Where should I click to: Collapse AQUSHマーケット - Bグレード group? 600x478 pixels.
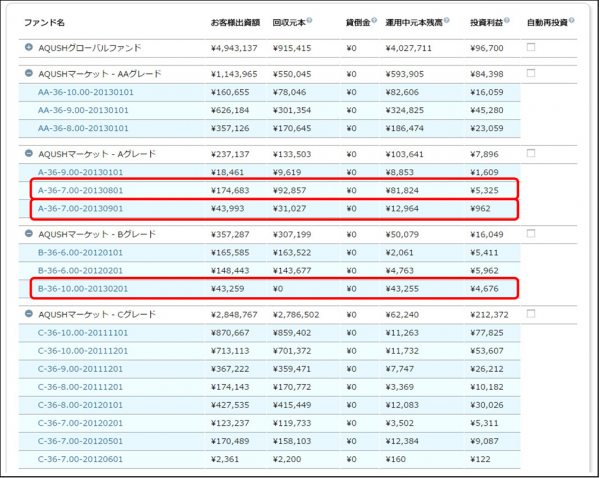point(29,233)
